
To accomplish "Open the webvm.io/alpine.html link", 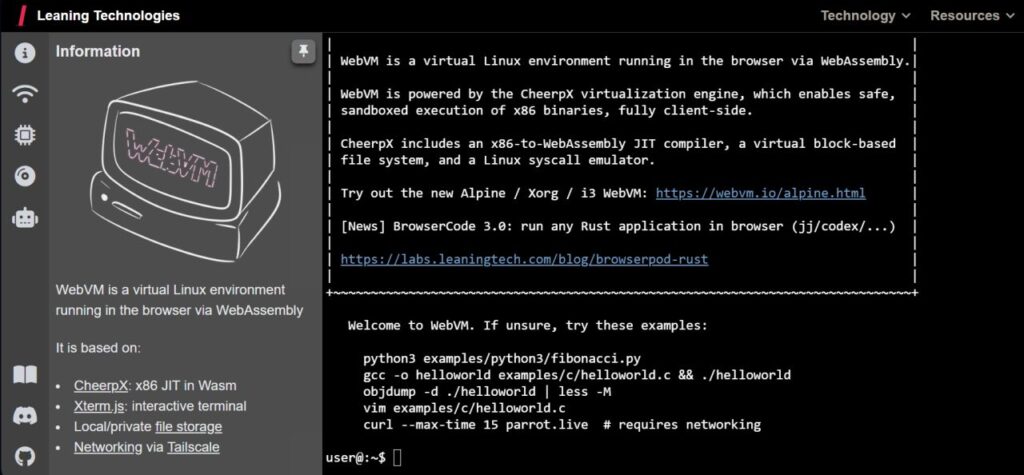I will click(x=760, y=193).
